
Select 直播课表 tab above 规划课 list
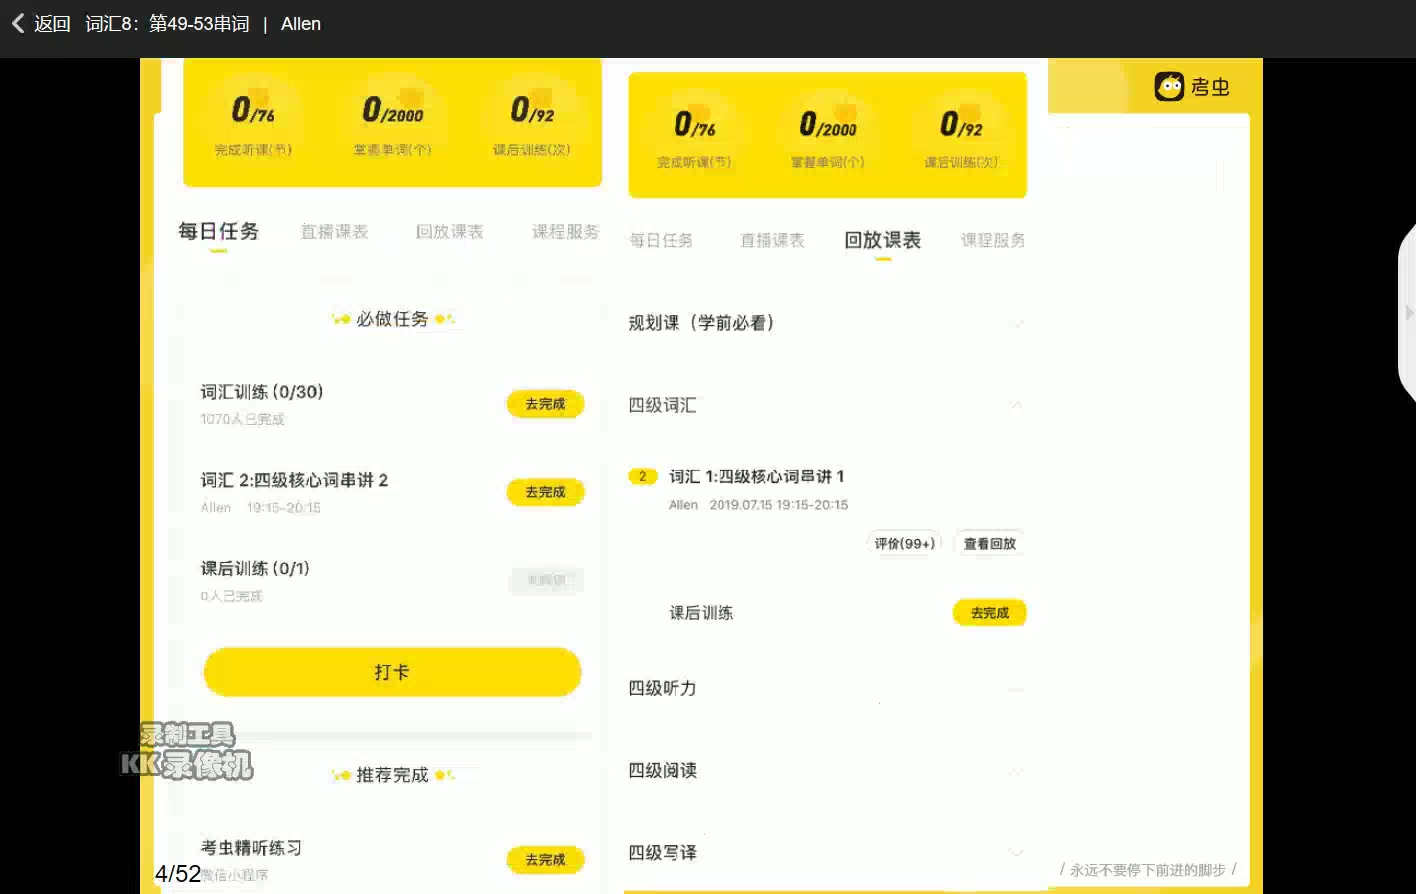pyautogui.click(x=772, y=240)
